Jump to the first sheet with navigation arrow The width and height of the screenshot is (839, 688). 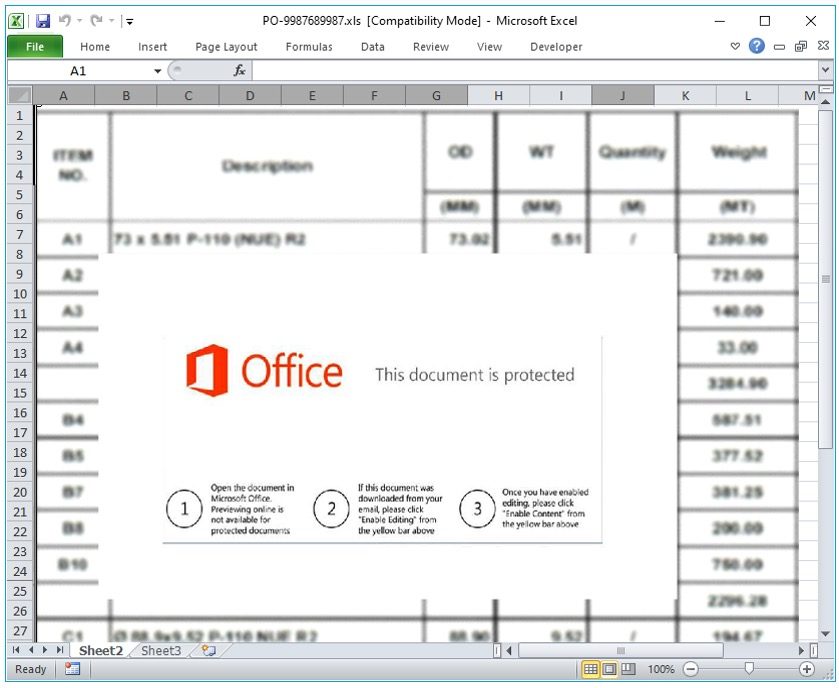point(17,650)
